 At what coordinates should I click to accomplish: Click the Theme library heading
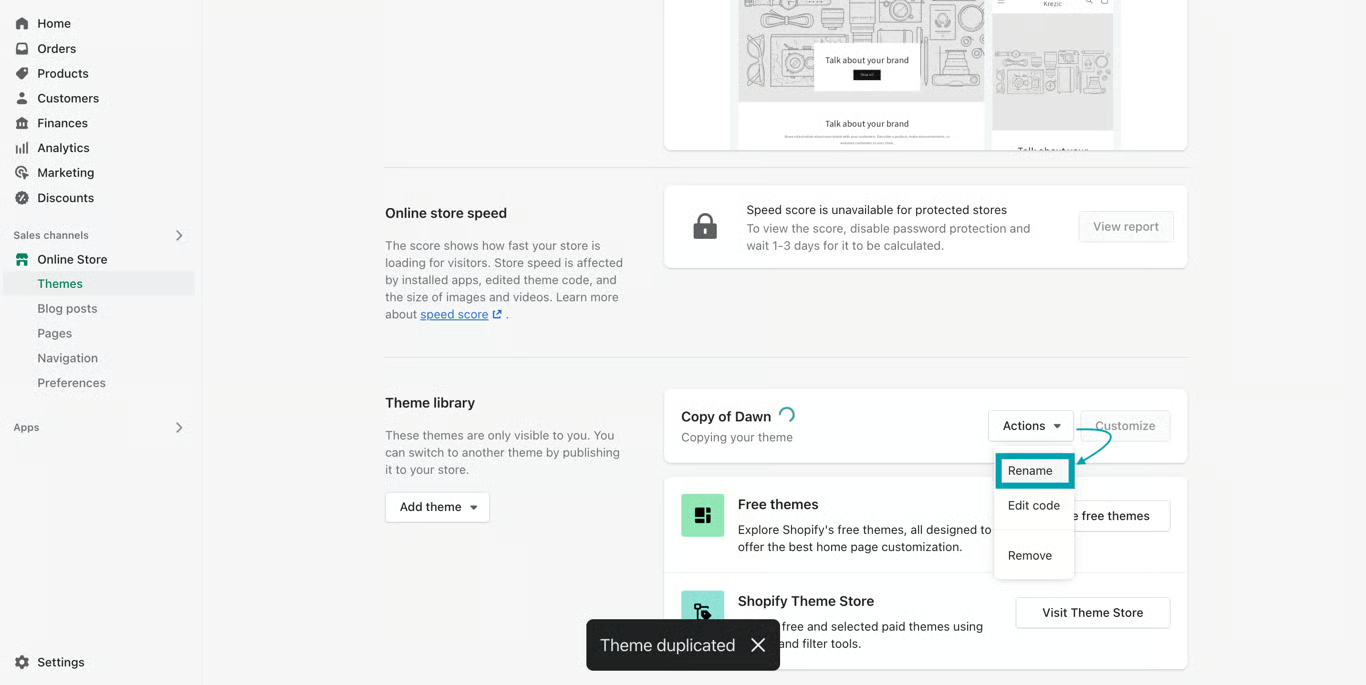coord(430,403)
